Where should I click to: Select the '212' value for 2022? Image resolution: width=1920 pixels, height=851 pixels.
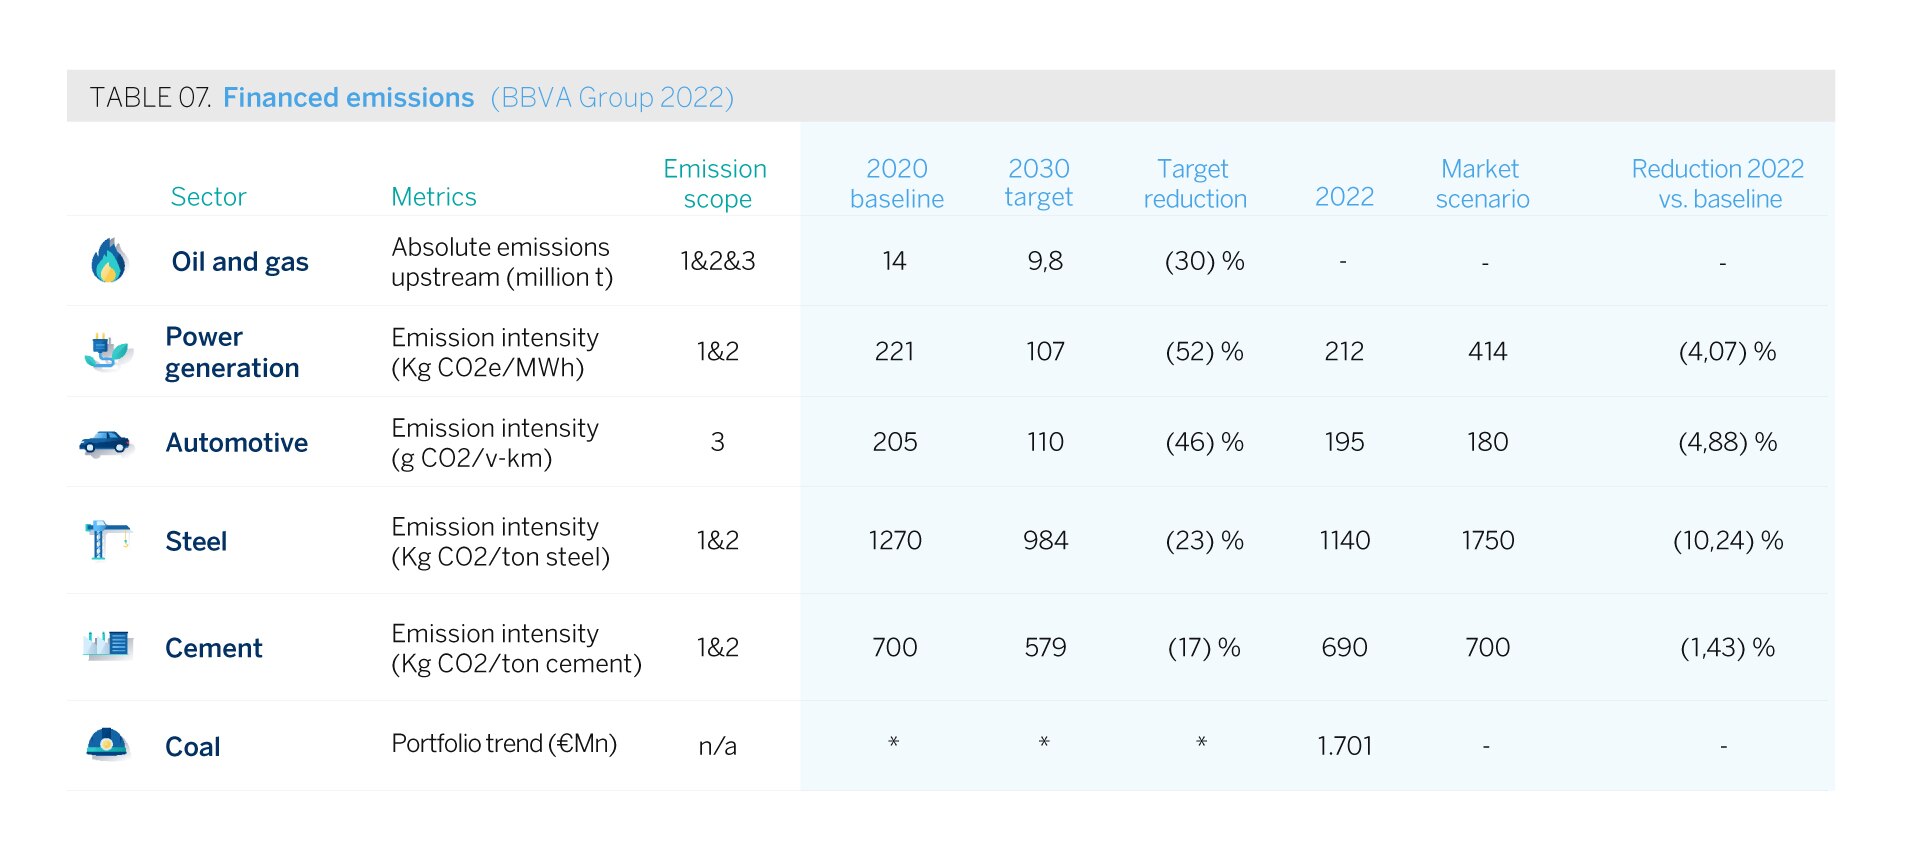(x=1344, y=351)
